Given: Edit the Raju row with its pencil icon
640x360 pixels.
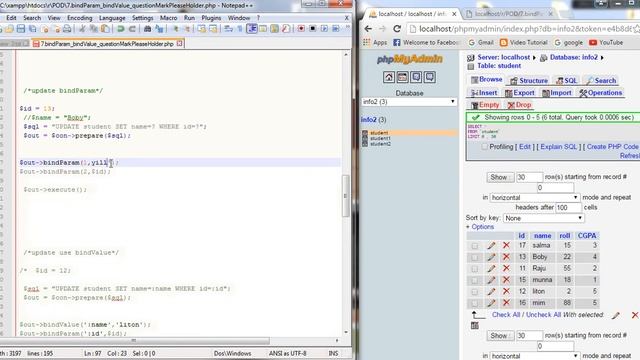Looking at the screenshot, I should 491,268.
